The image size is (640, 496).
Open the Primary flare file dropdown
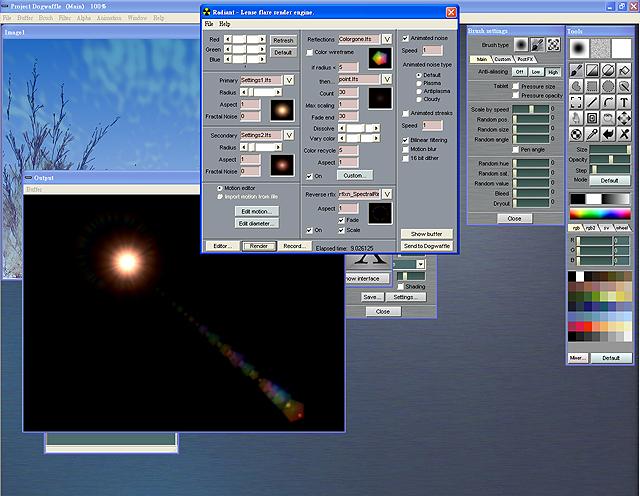tap(289, 79)
